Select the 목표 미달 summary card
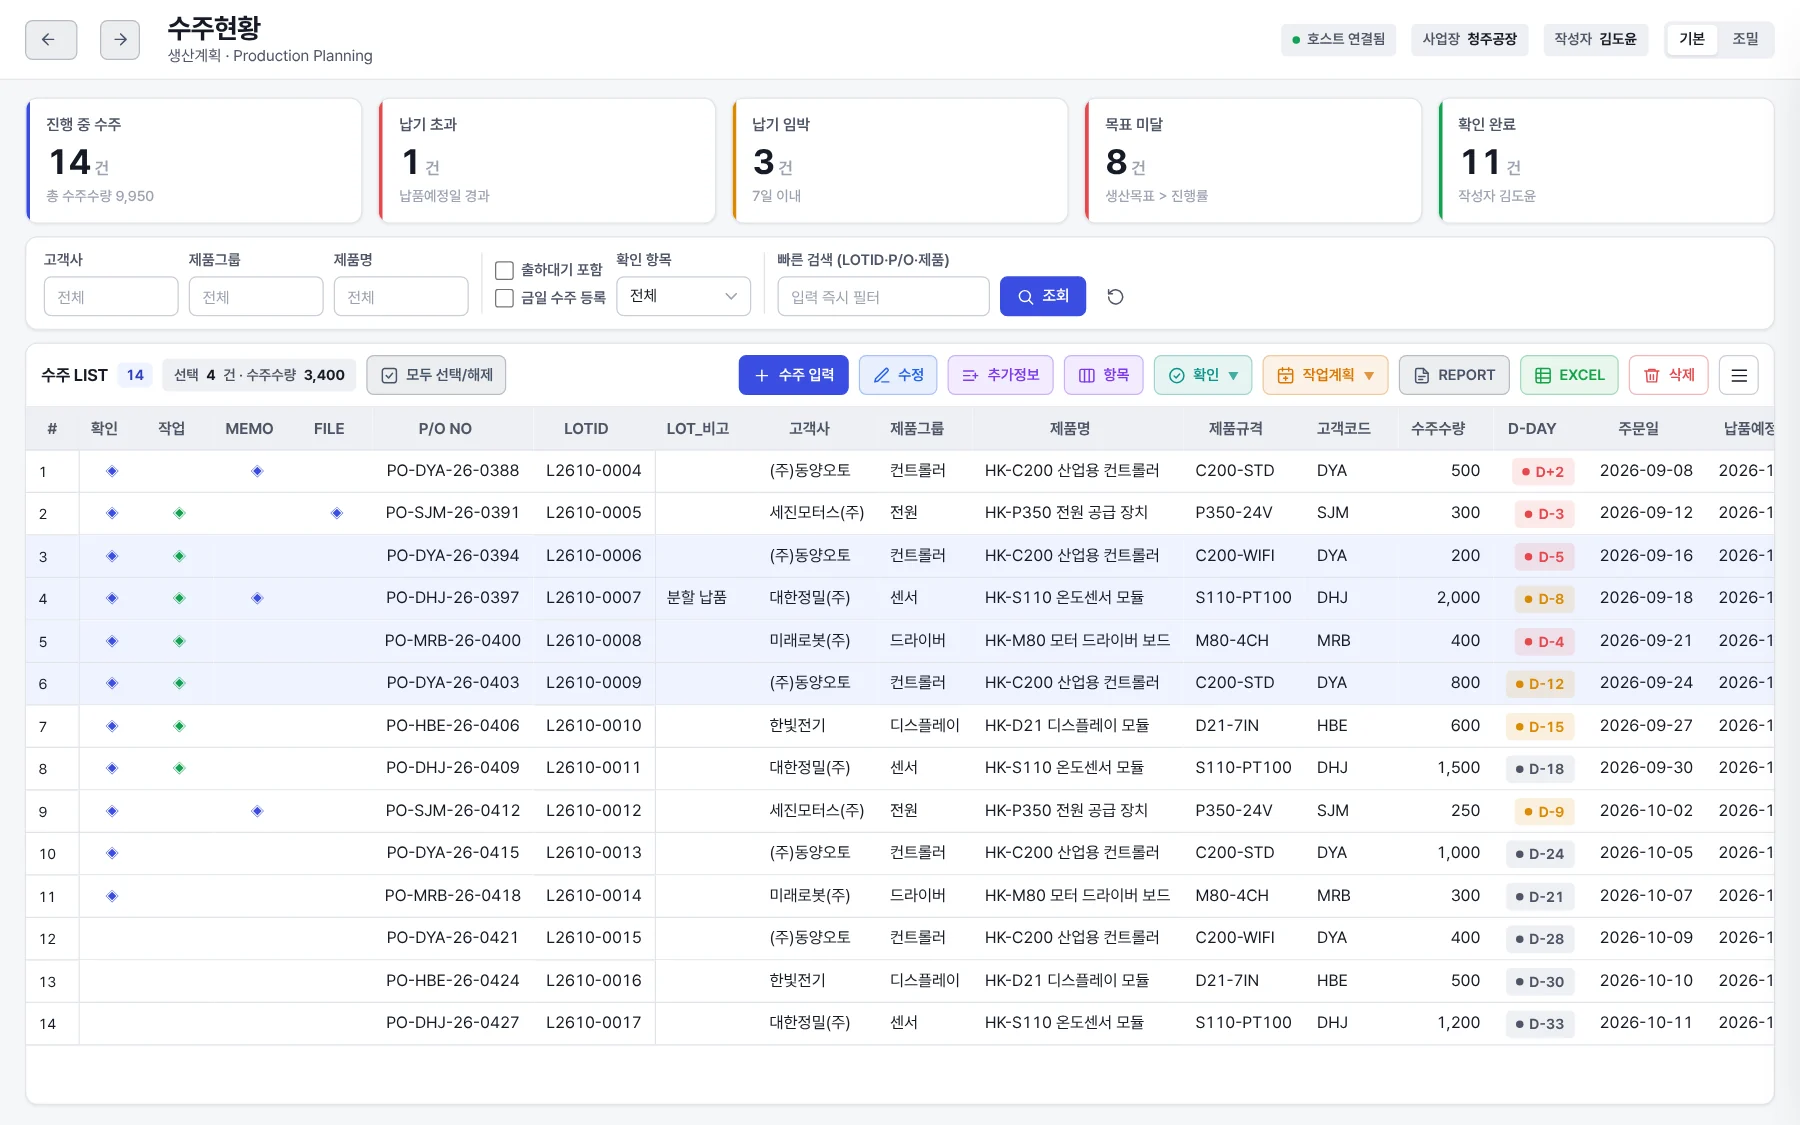The width and height of the screenshot is (1800, 1125). (x=1253, y=160)
